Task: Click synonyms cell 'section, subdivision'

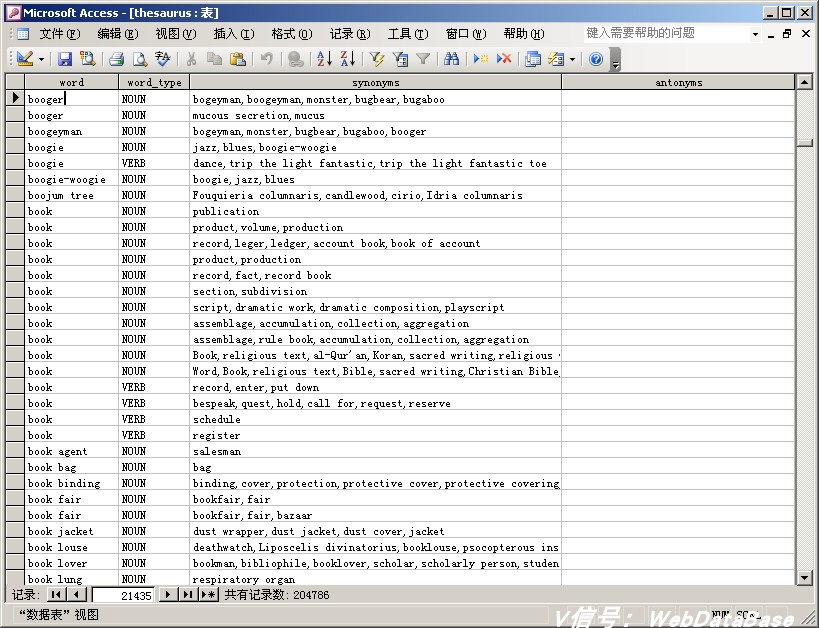Action: (376, 291)
